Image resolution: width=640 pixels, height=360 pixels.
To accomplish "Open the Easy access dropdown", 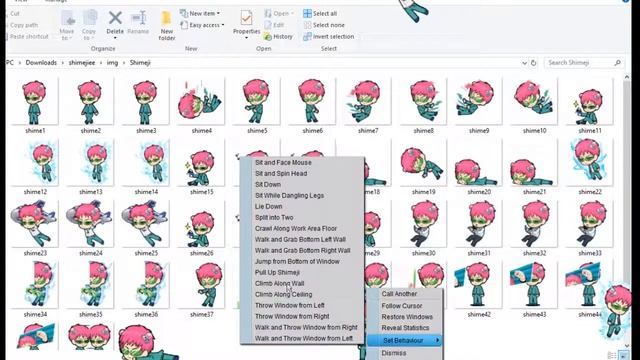I will click(x=202, y=25).
